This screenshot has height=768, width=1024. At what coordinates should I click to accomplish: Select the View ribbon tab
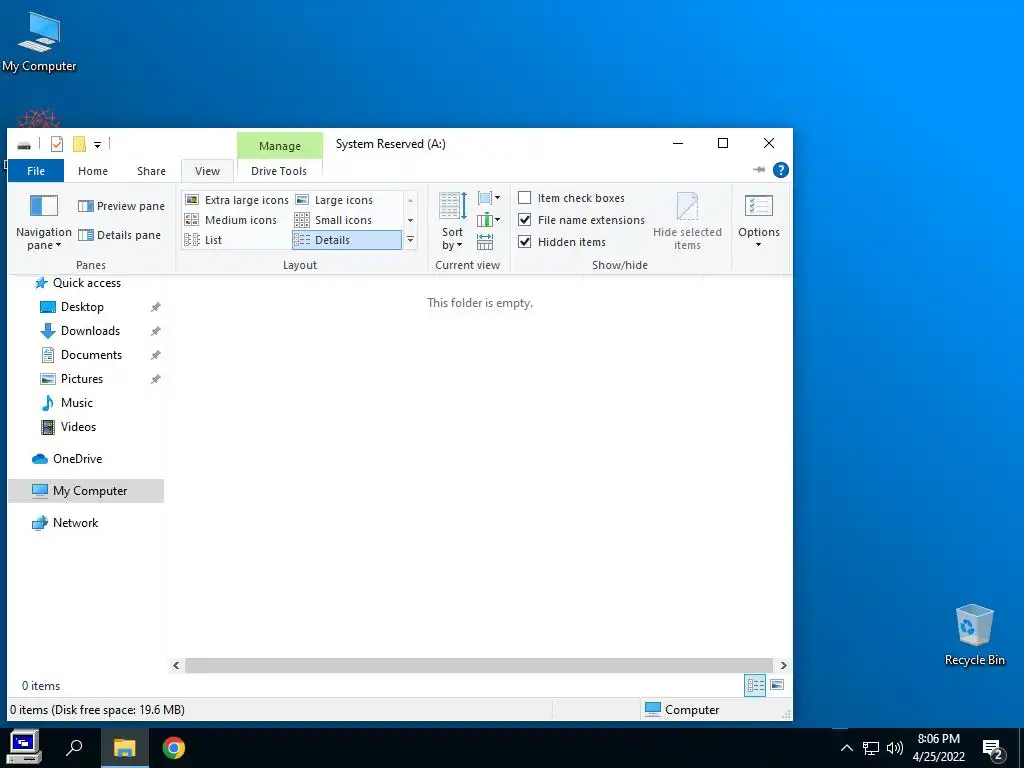(x=207, y=171)
